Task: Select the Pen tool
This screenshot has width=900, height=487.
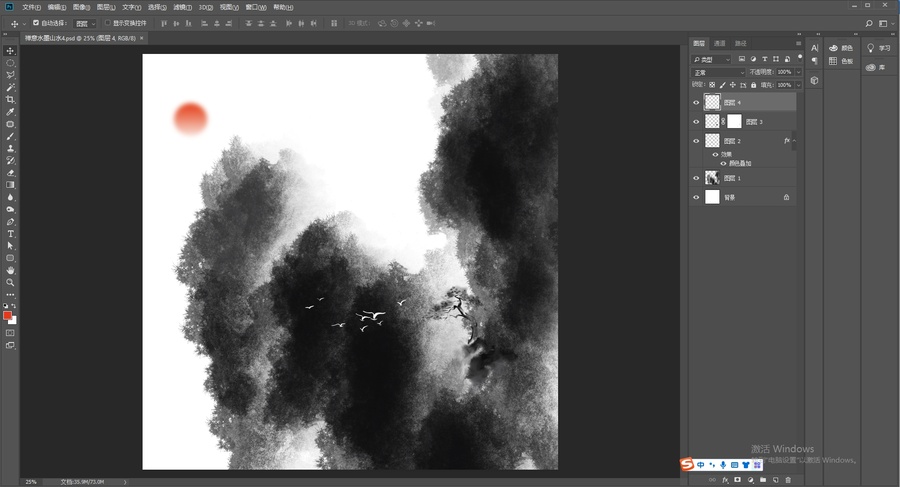Action: (10, 222)
